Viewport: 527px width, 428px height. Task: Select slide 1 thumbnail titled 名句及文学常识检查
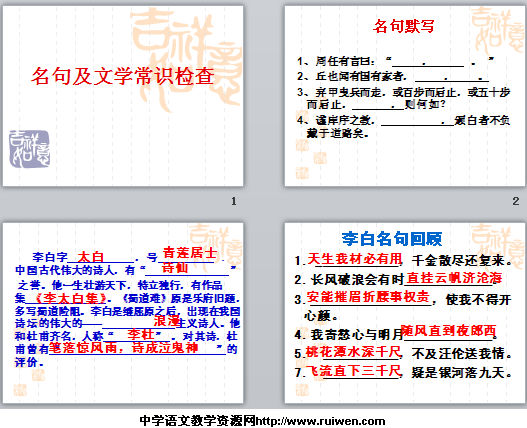(x=123, y=96)
